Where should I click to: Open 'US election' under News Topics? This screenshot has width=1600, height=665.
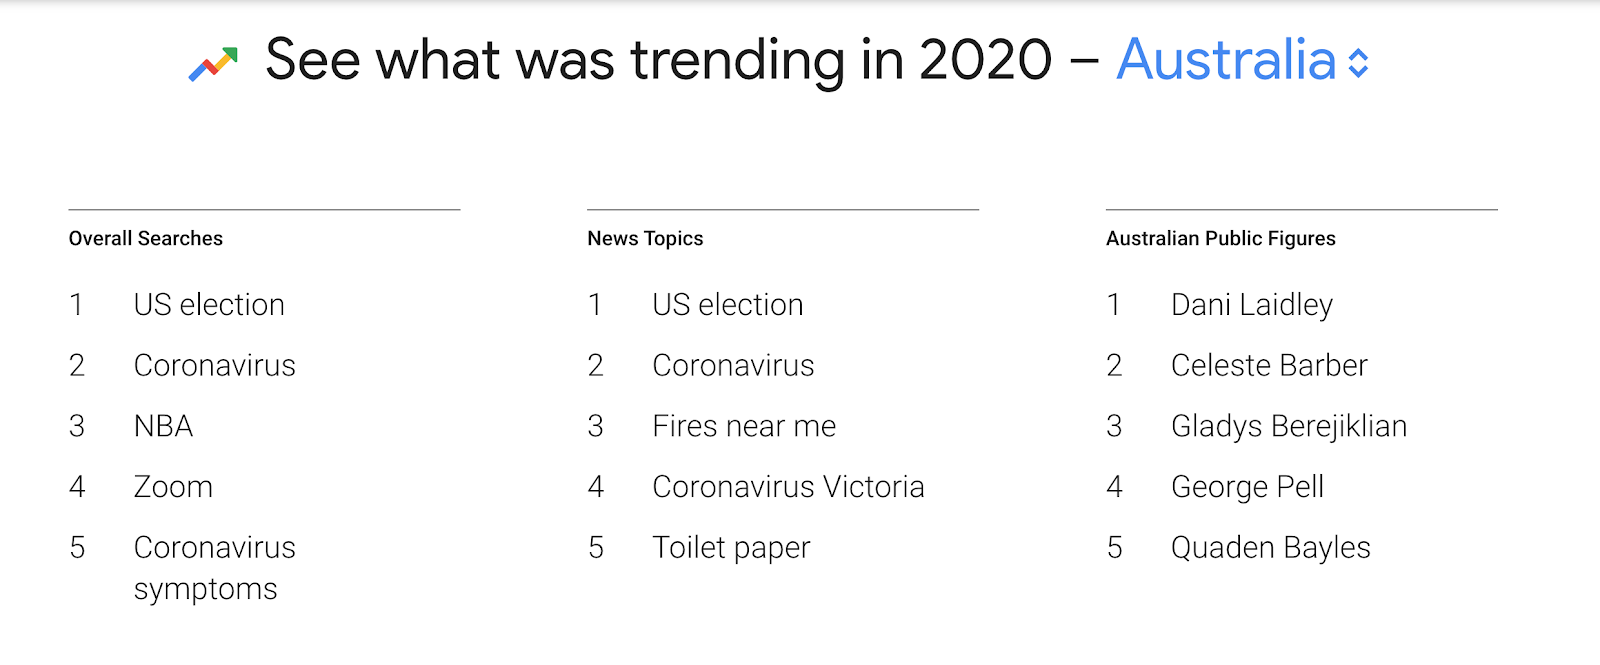727,305
